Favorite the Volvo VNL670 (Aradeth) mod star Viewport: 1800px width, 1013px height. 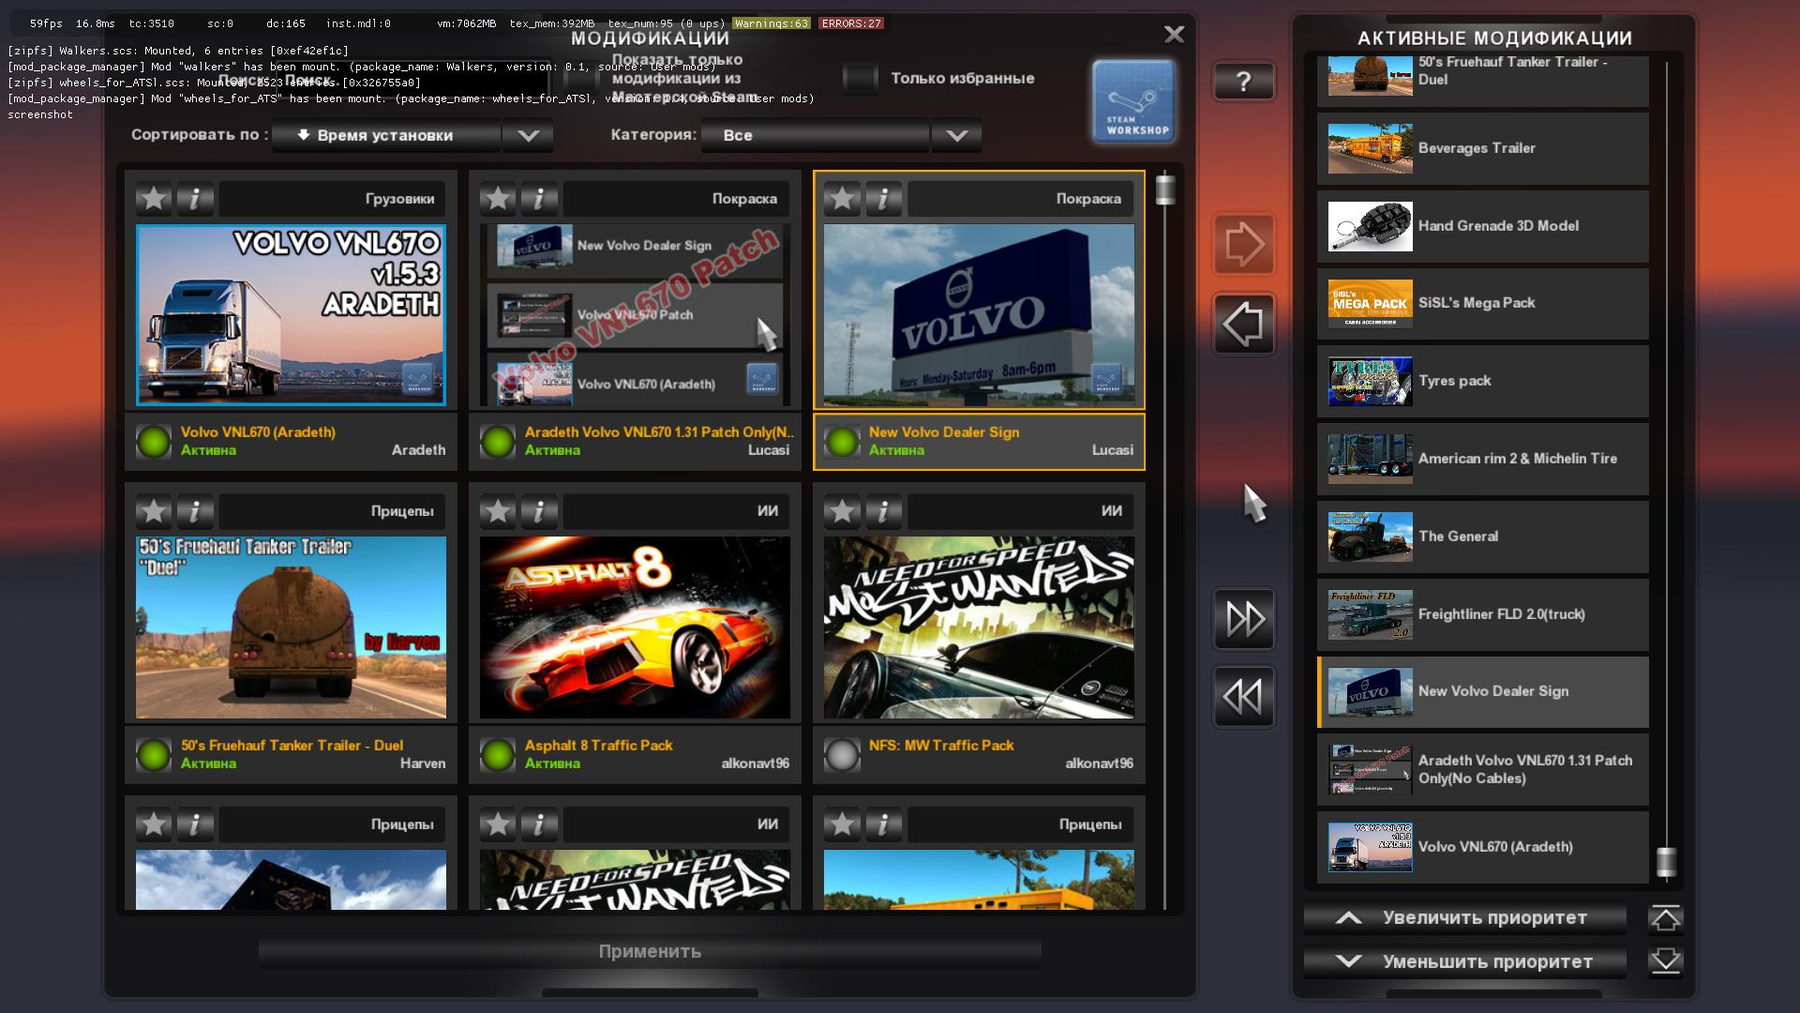(154, 199)
